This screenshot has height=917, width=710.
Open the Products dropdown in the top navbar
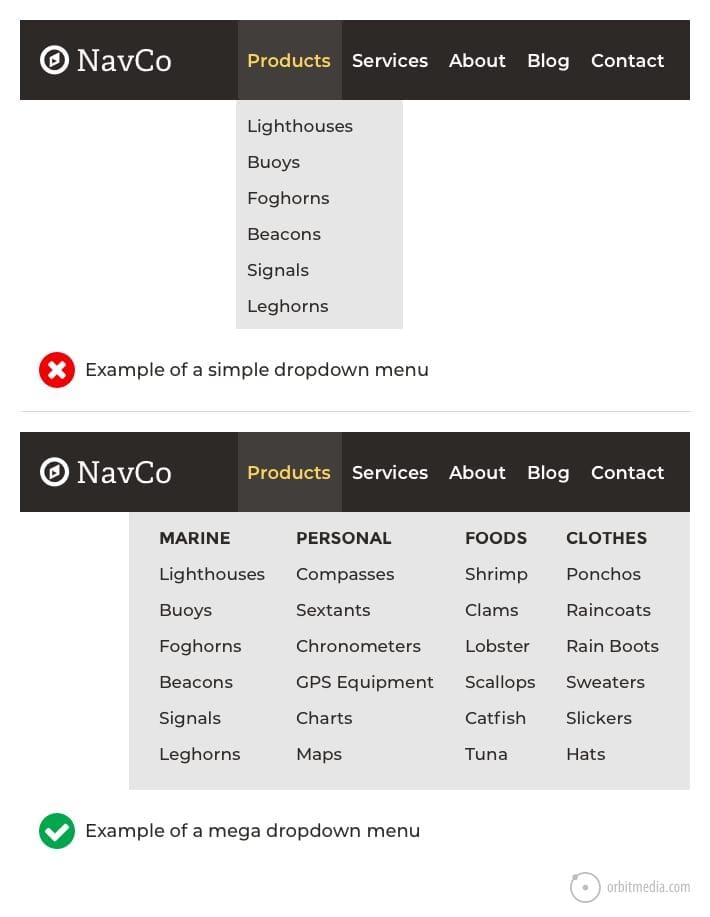[288, 60]
